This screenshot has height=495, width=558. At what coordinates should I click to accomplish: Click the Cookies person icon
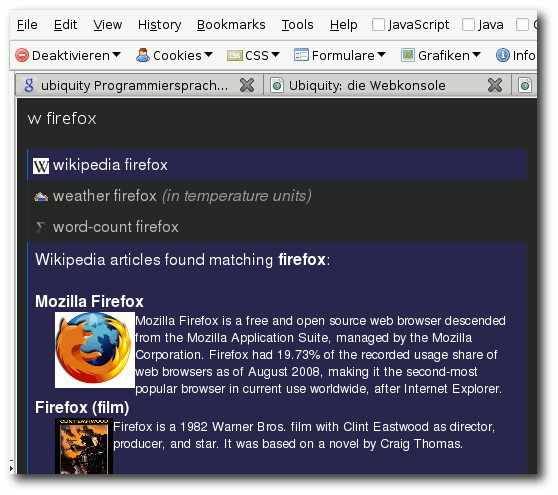143,55
